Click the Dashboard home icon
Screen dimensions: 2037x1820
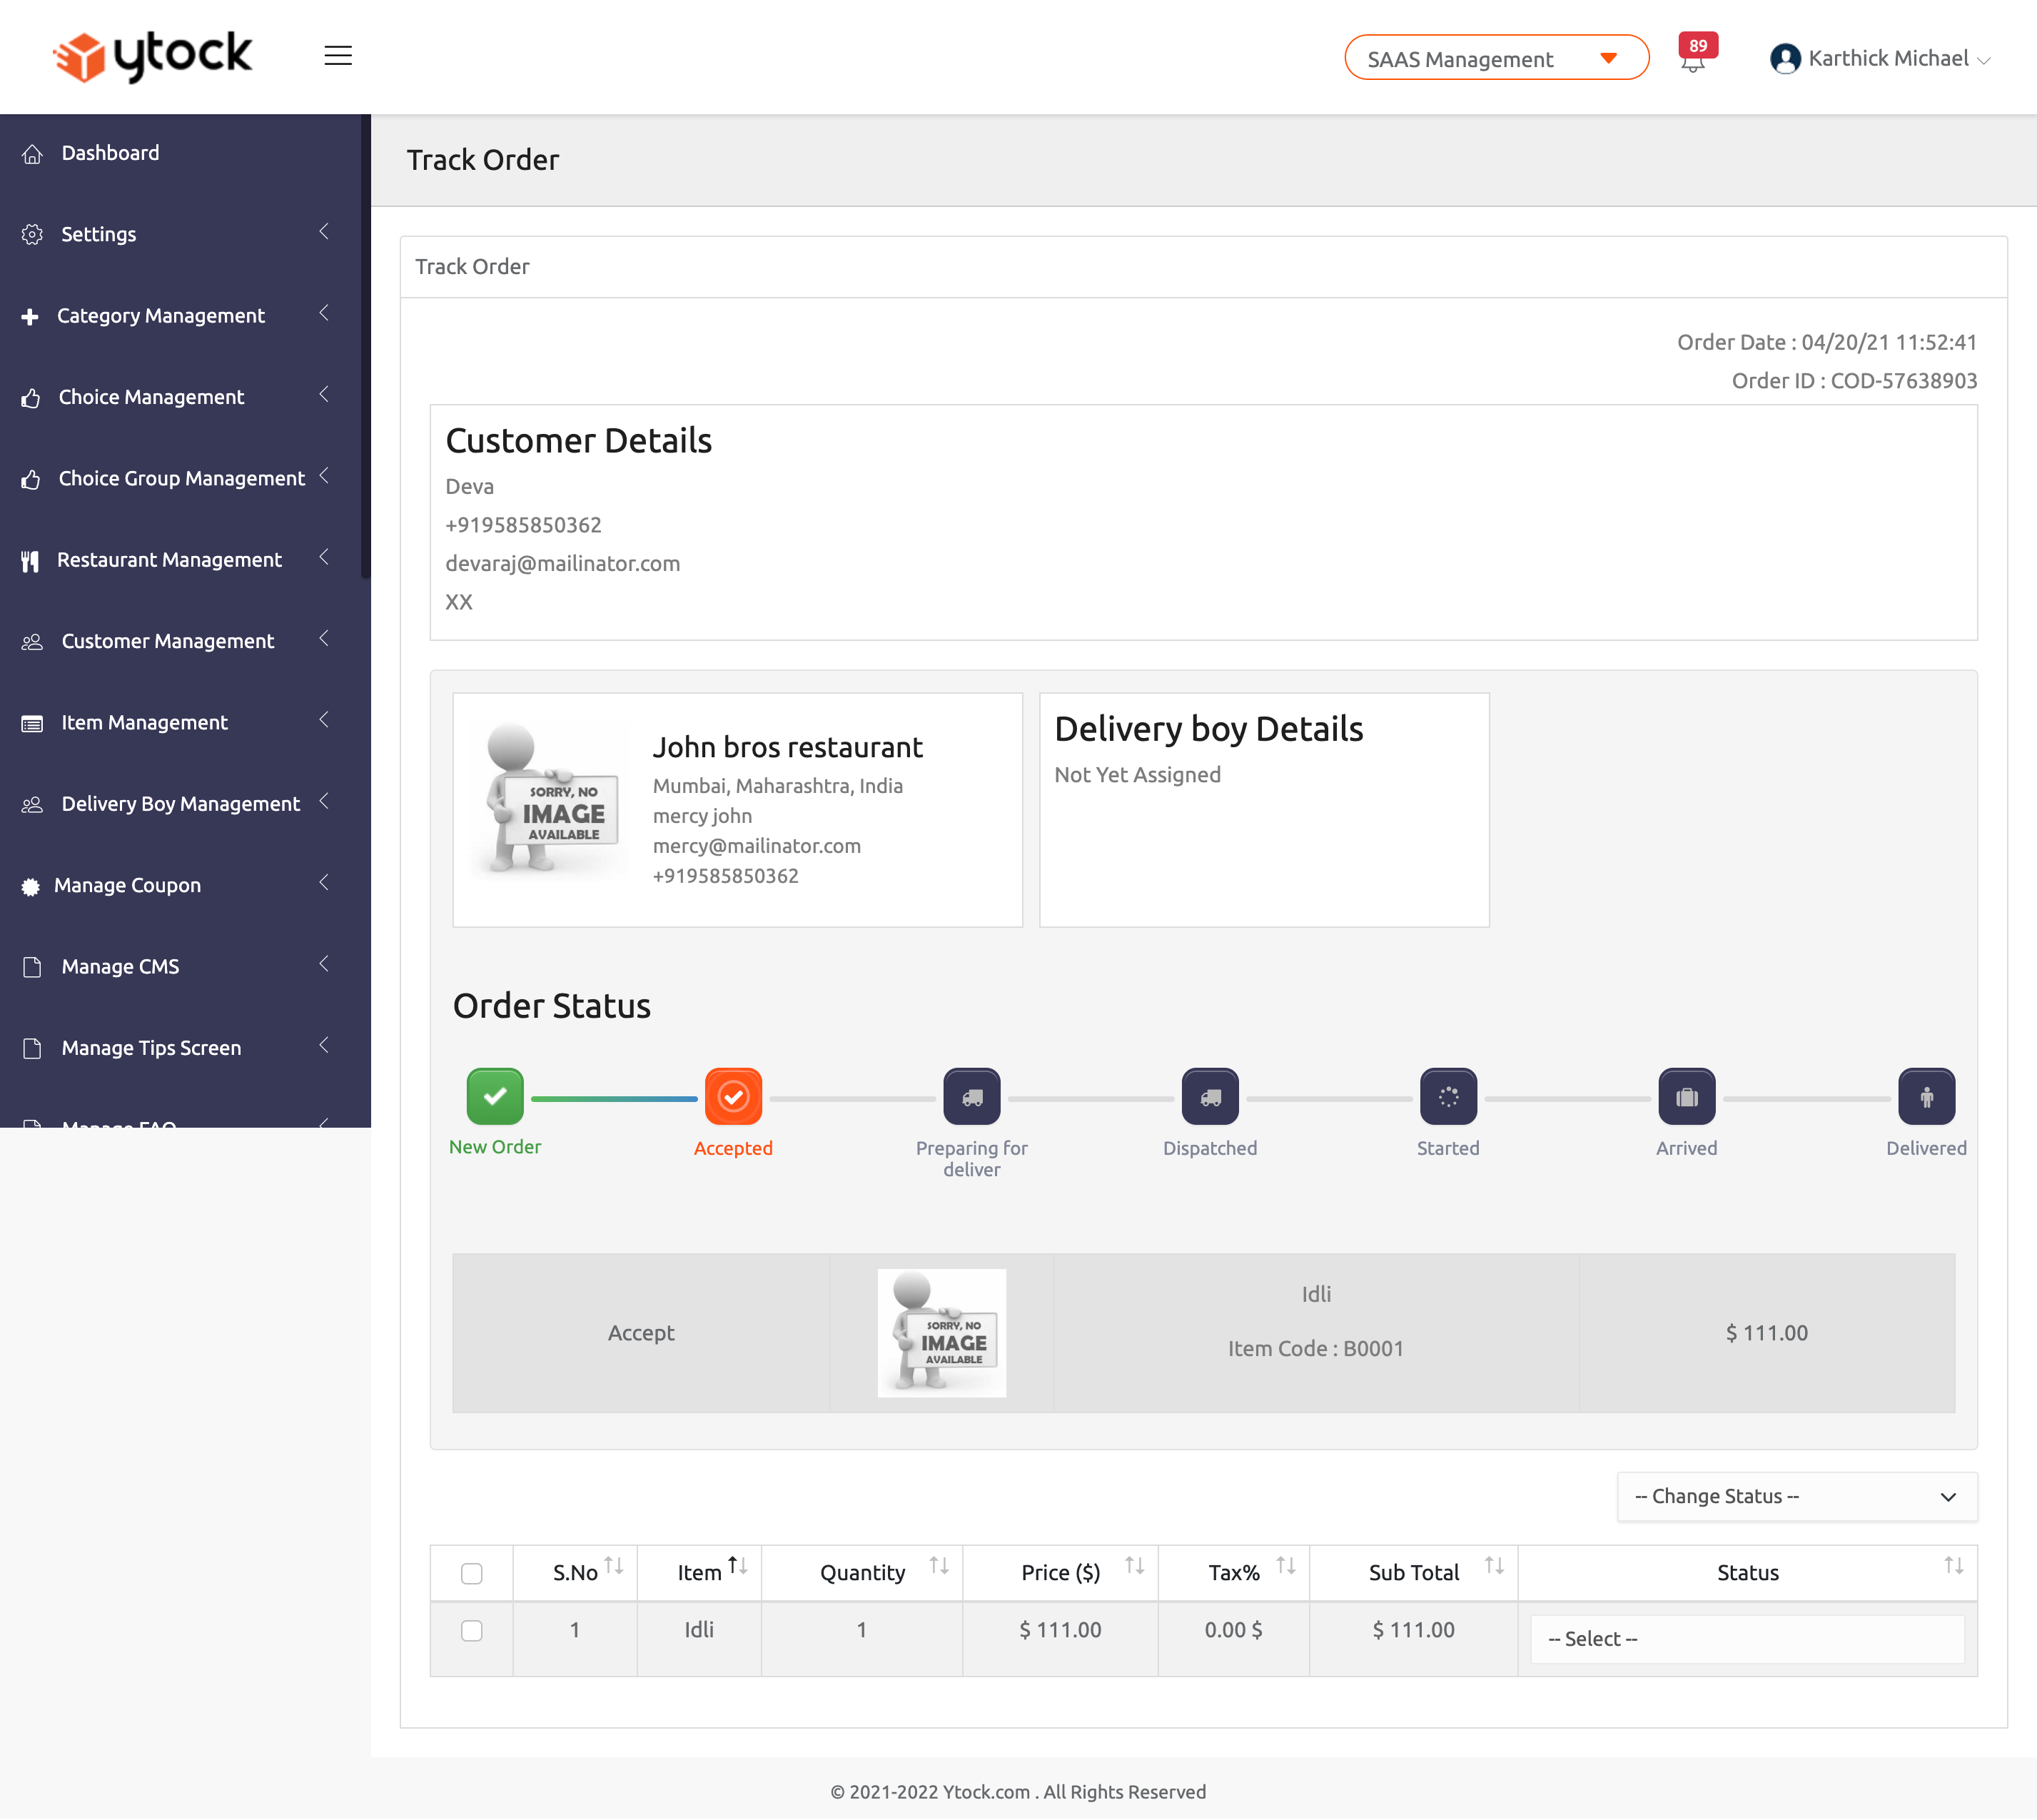[32, 154]
